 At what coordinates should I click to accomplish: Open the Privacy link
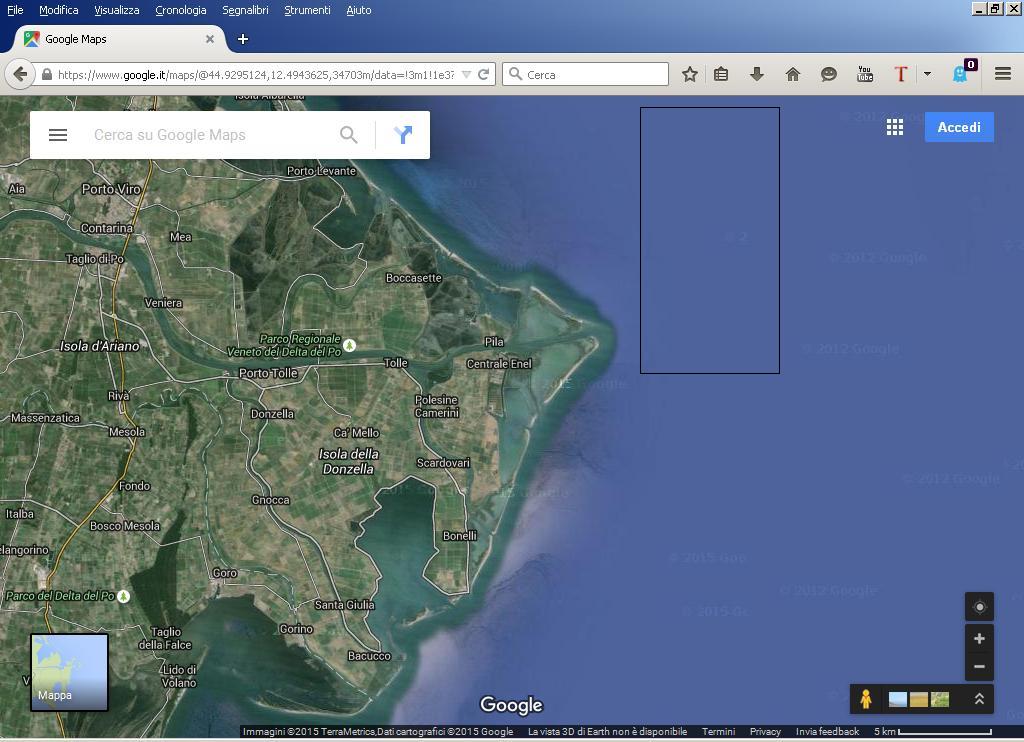[765, 732]
